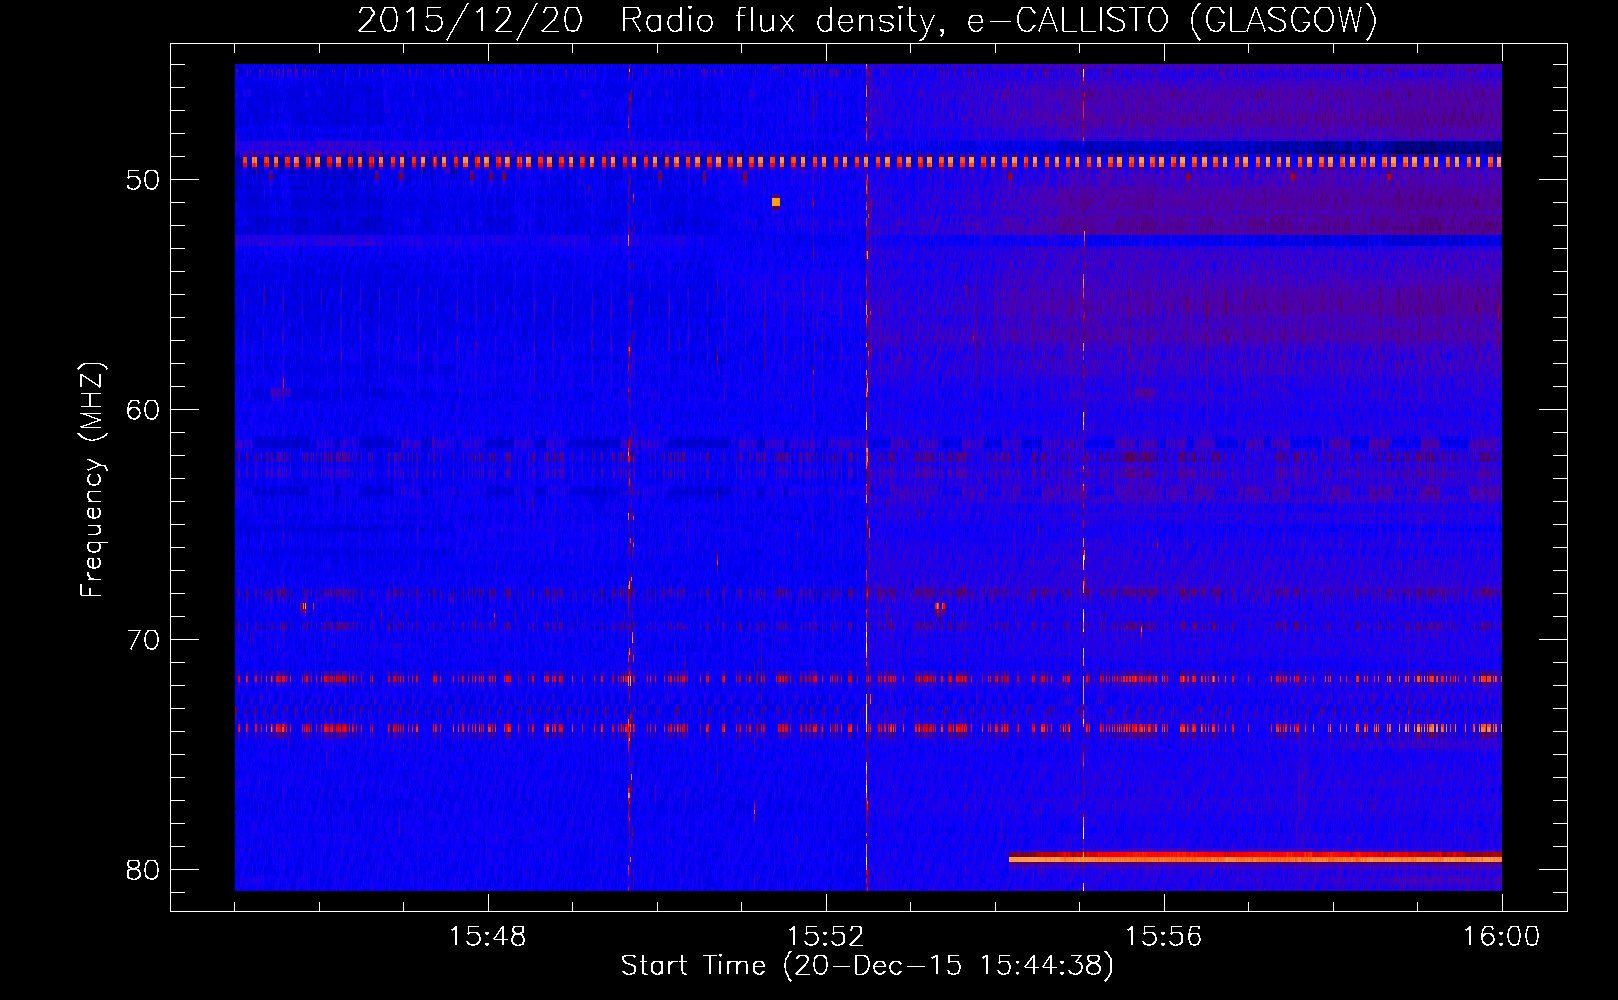1618x1000 pixels.
Task: Click the 80 frequency tick label
Action: pyautogui.click(x=143, y=869)
